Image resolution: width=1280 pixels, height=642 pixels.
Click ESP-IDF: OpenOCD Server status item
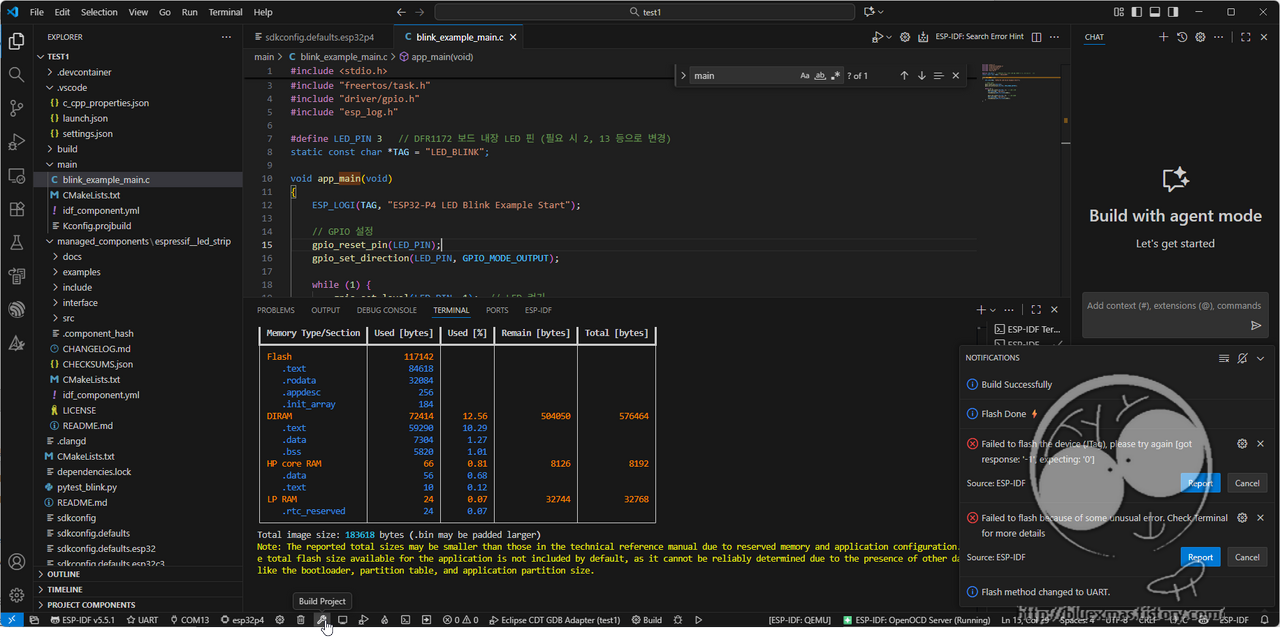[x=916, y=620]
